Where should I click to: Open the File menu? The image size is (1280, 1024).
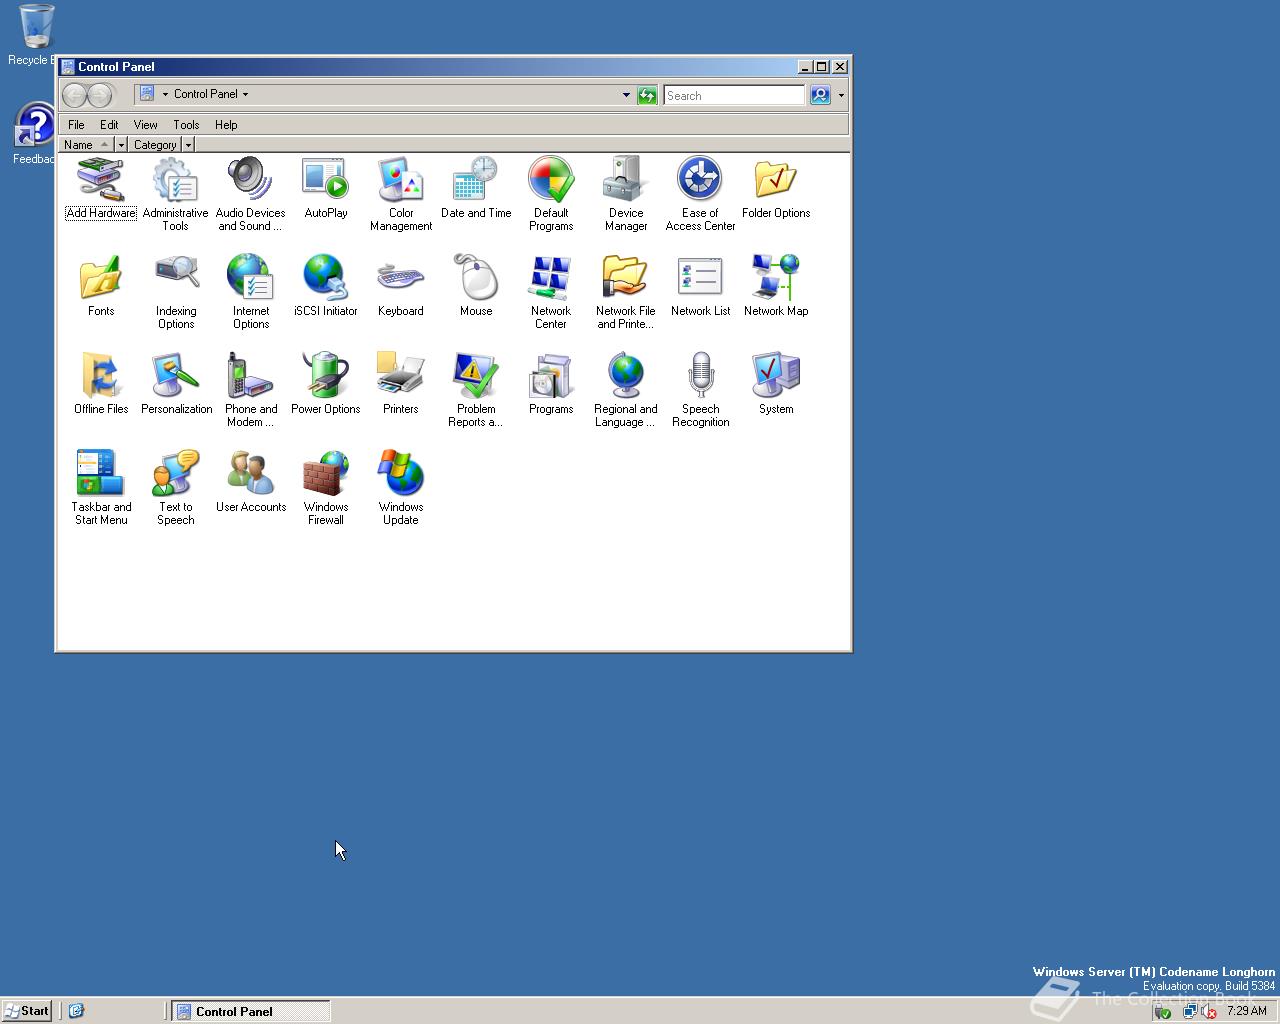coord(76,125)
